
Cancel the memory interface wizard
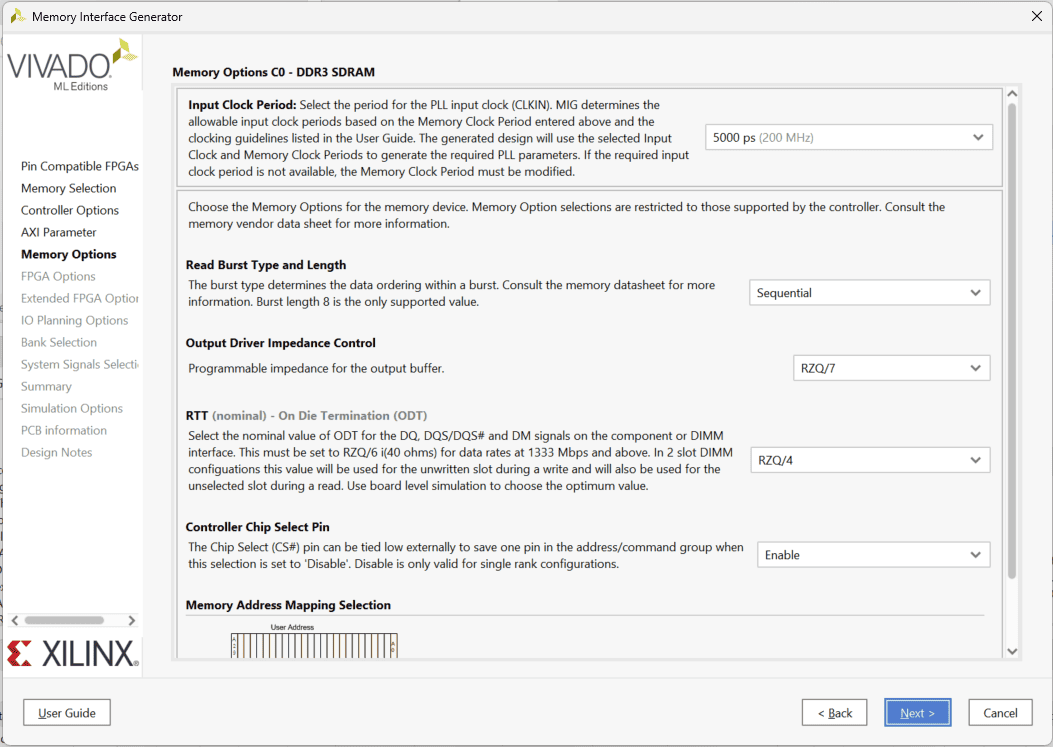pos(1000,713)
